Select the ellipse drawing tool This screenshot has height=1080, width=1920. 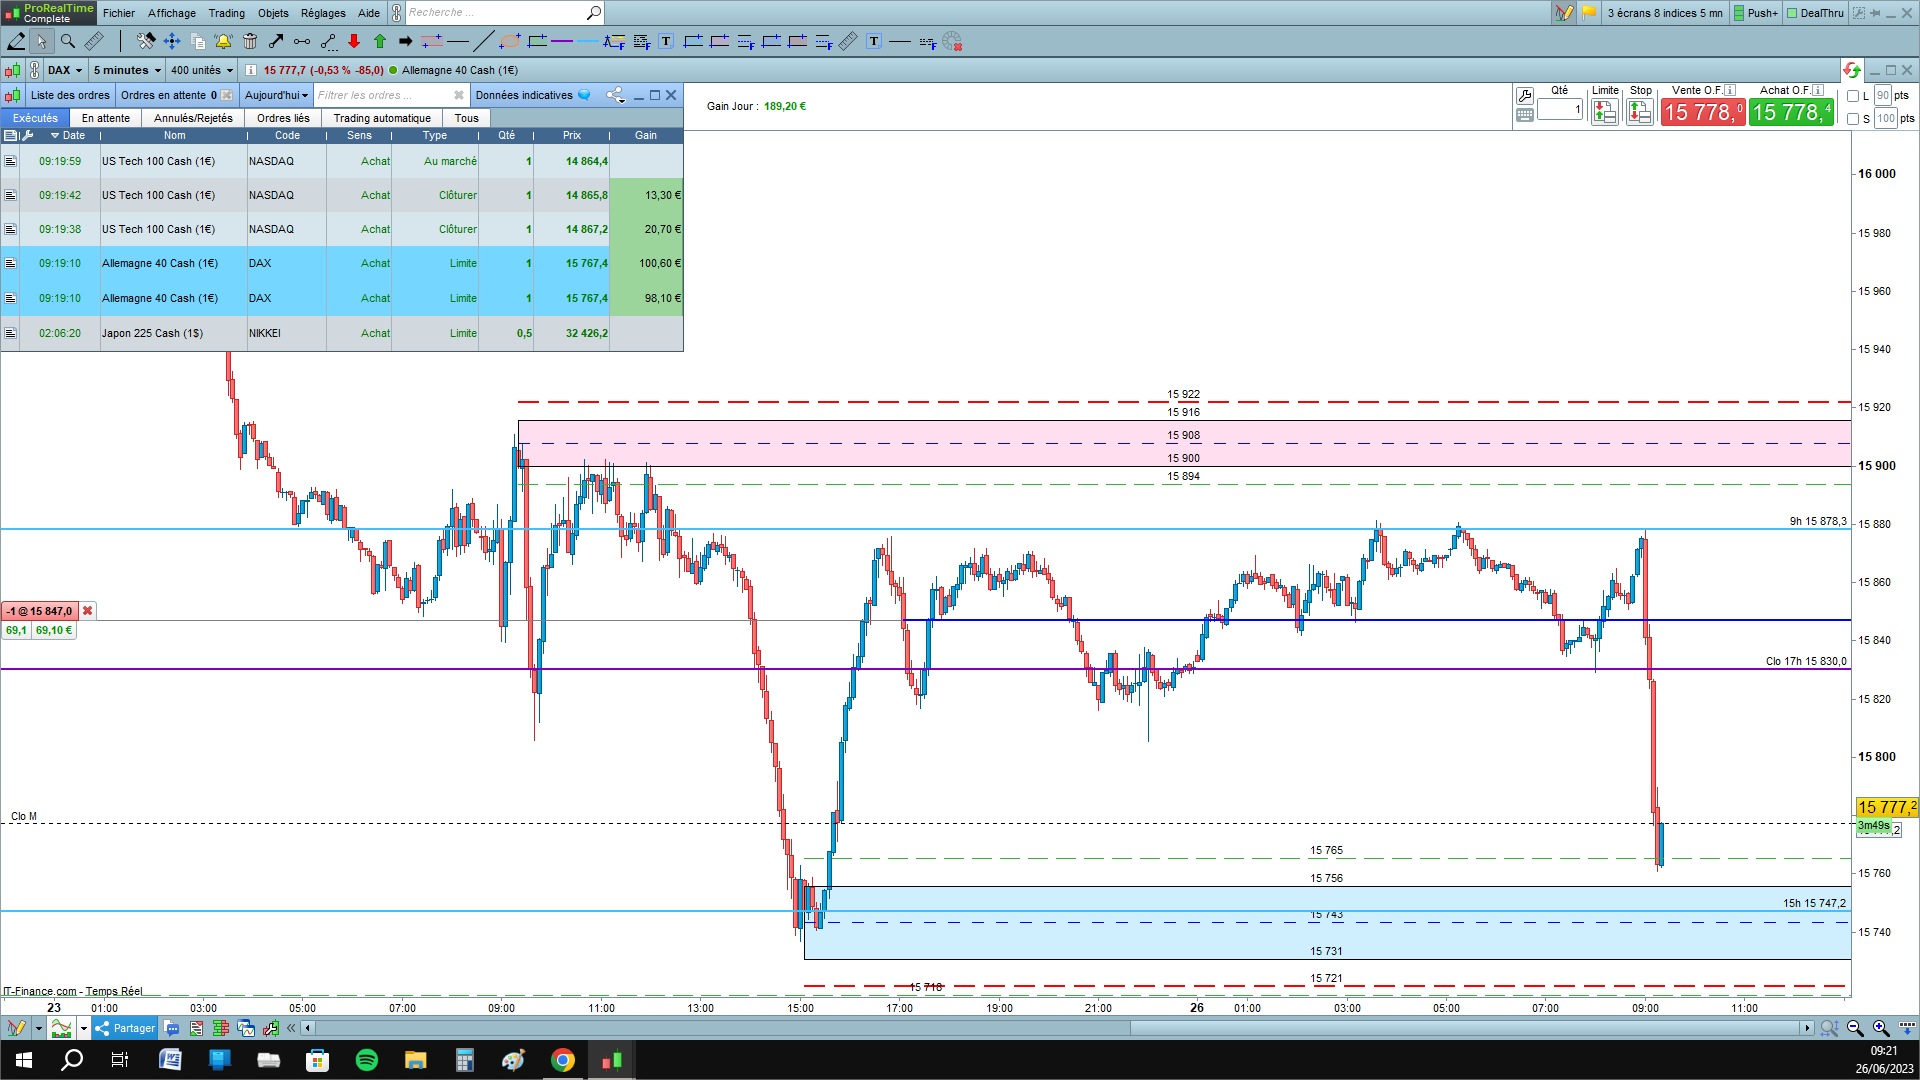pos(510,41)
